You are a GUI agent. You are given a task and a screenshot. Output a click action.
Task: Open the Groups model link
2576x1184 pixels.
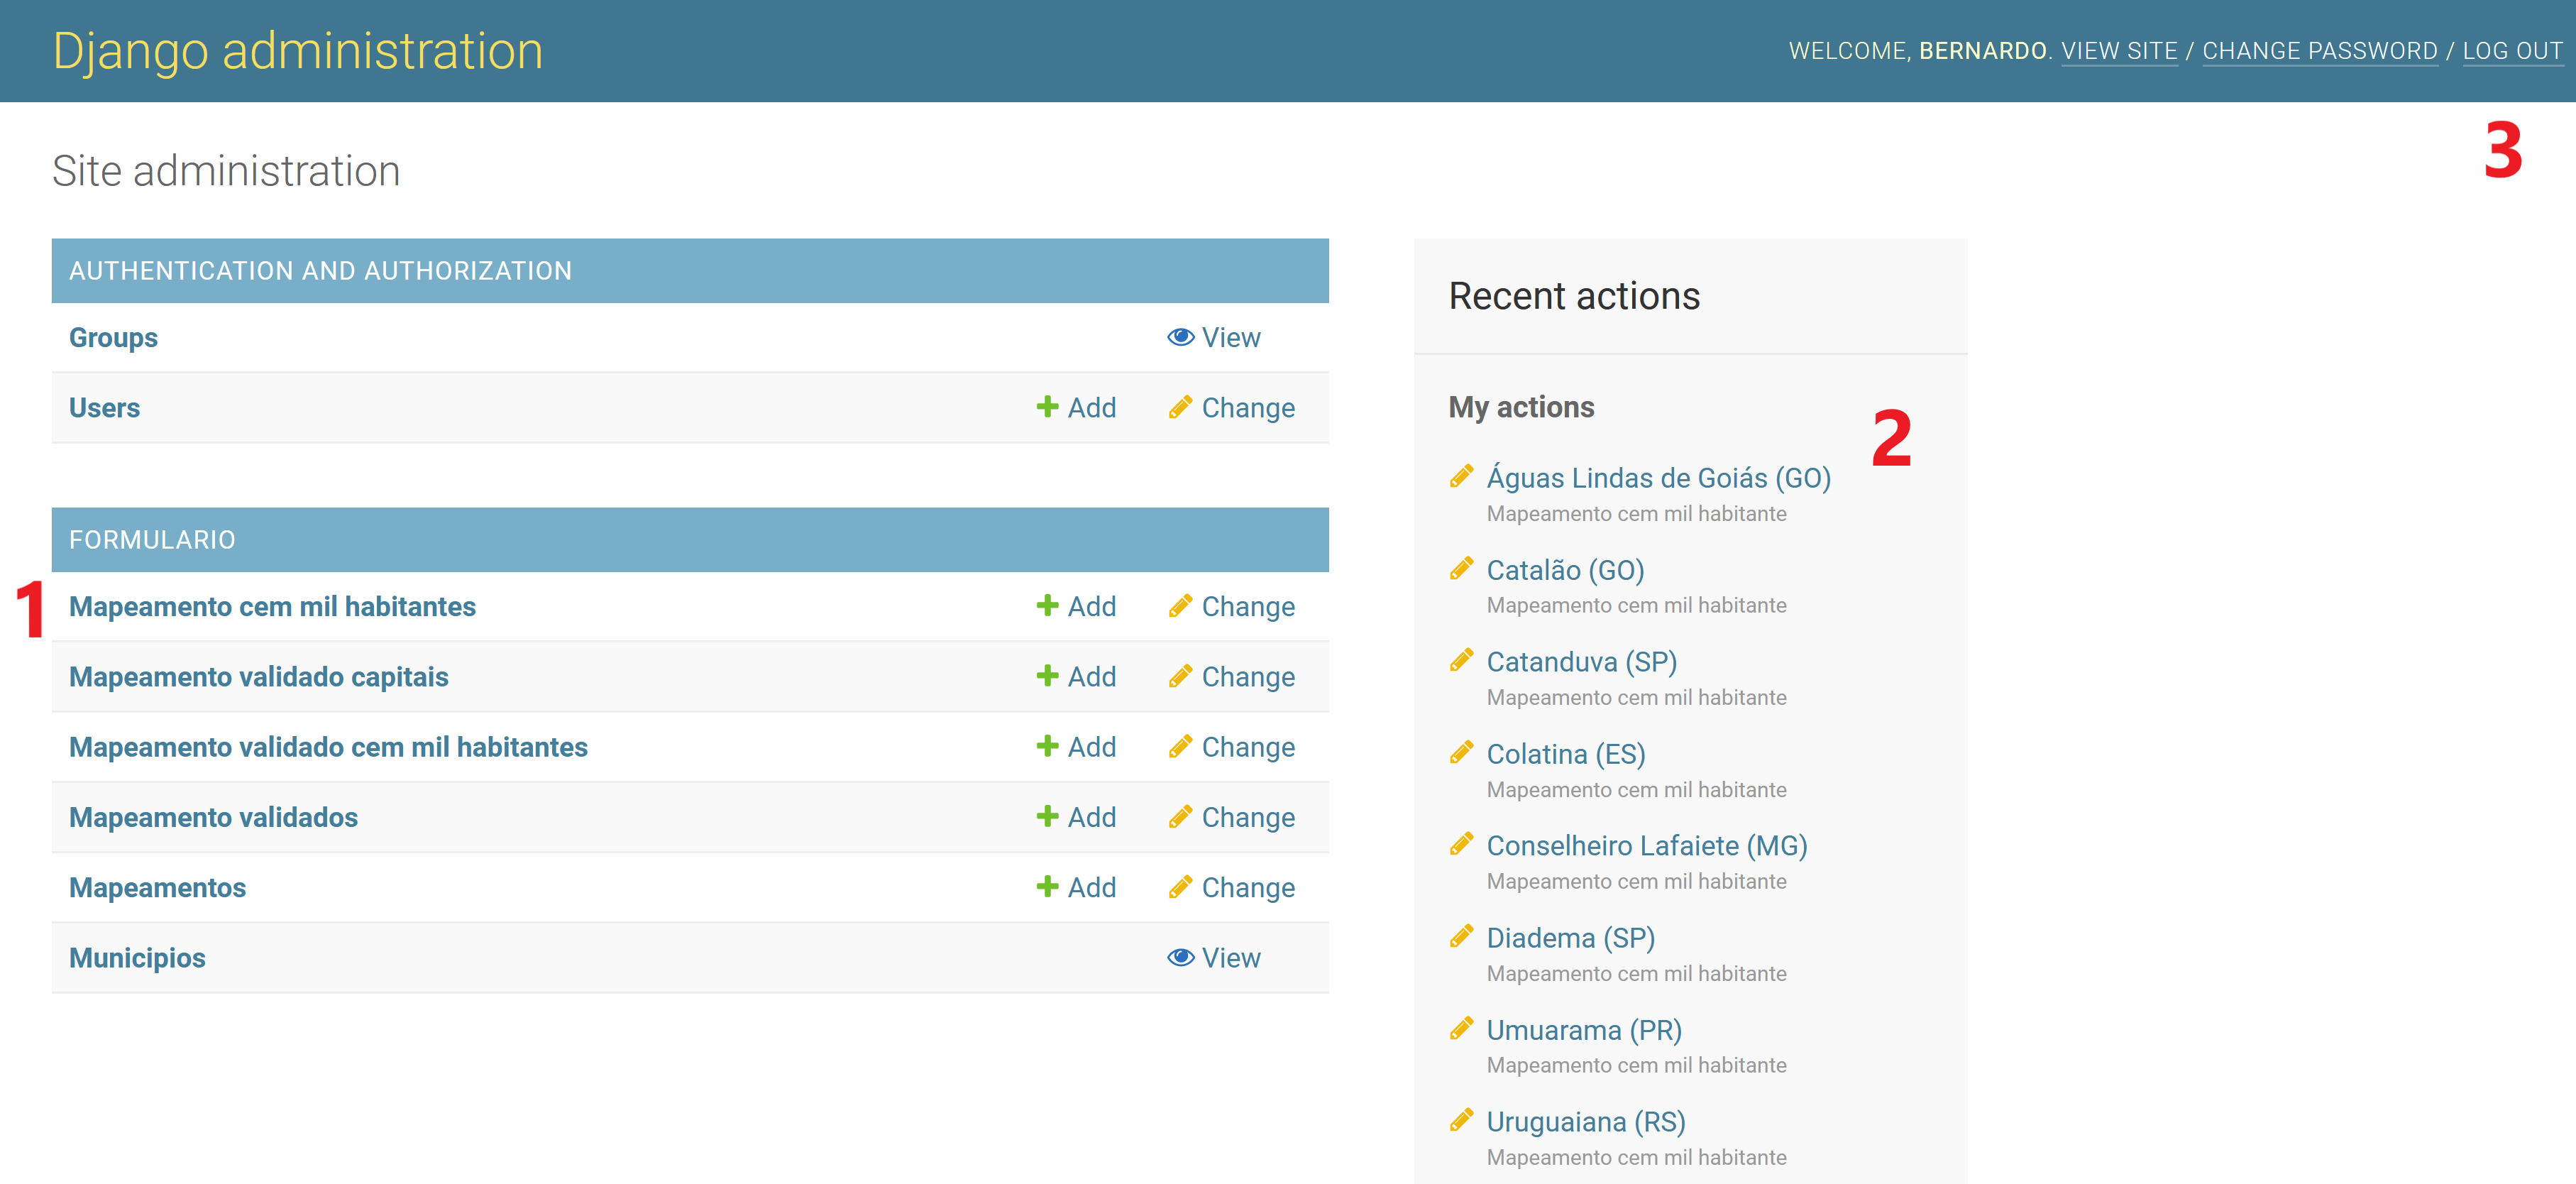[113, 338]
